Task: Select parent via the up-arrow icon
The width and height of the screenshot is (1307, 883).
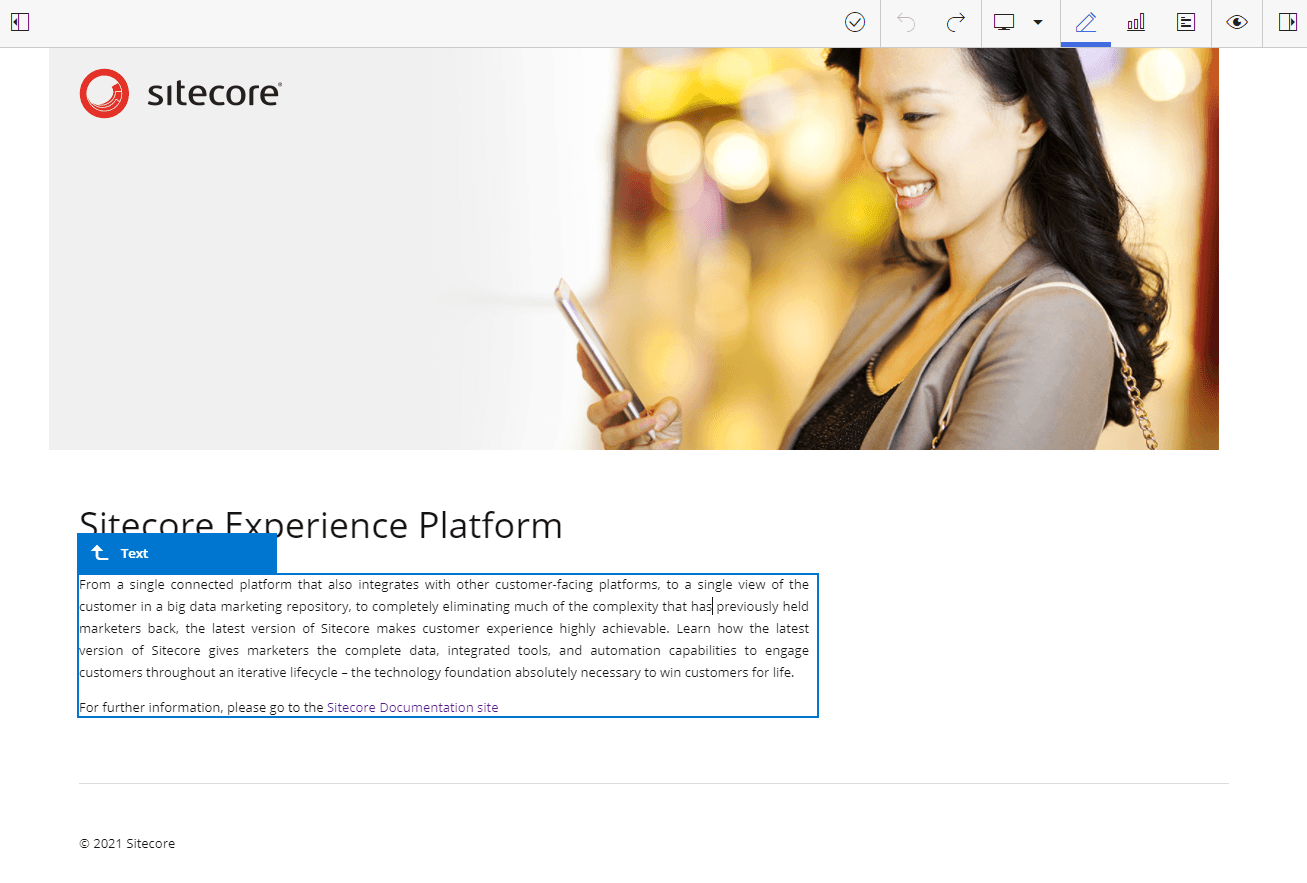Action: tap(99, 553)
